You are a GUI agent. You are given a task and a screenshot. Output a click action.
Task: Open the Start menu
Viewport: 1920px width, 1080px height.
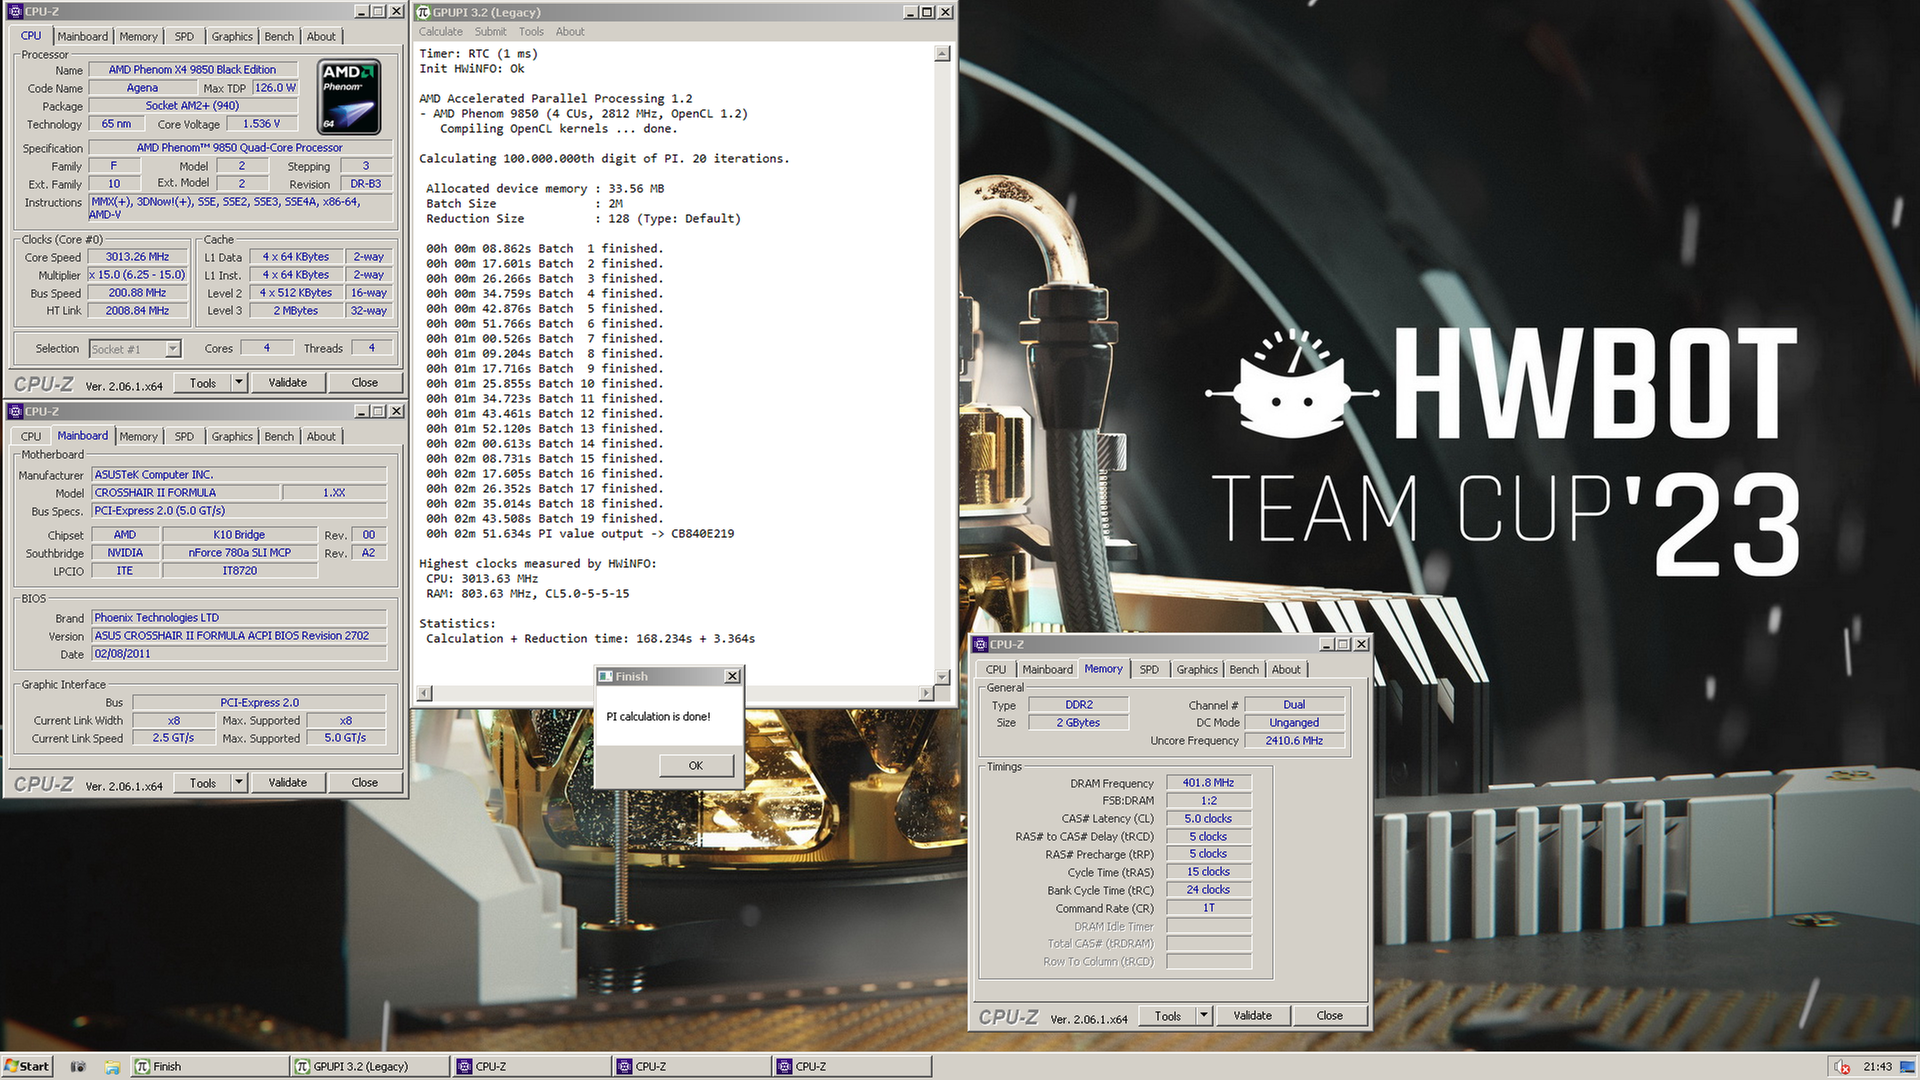[27, 1066]
